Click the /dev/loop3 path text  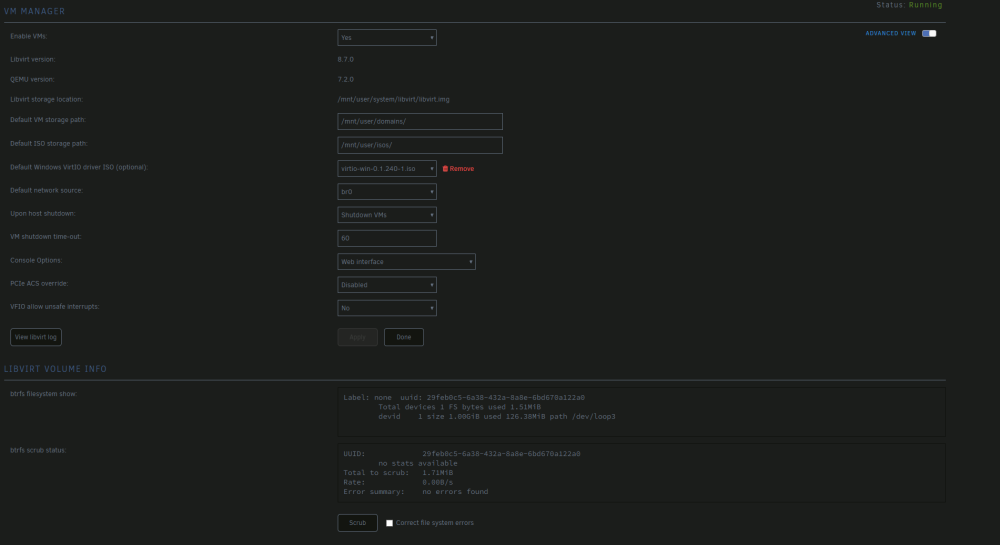coord(594,416)
